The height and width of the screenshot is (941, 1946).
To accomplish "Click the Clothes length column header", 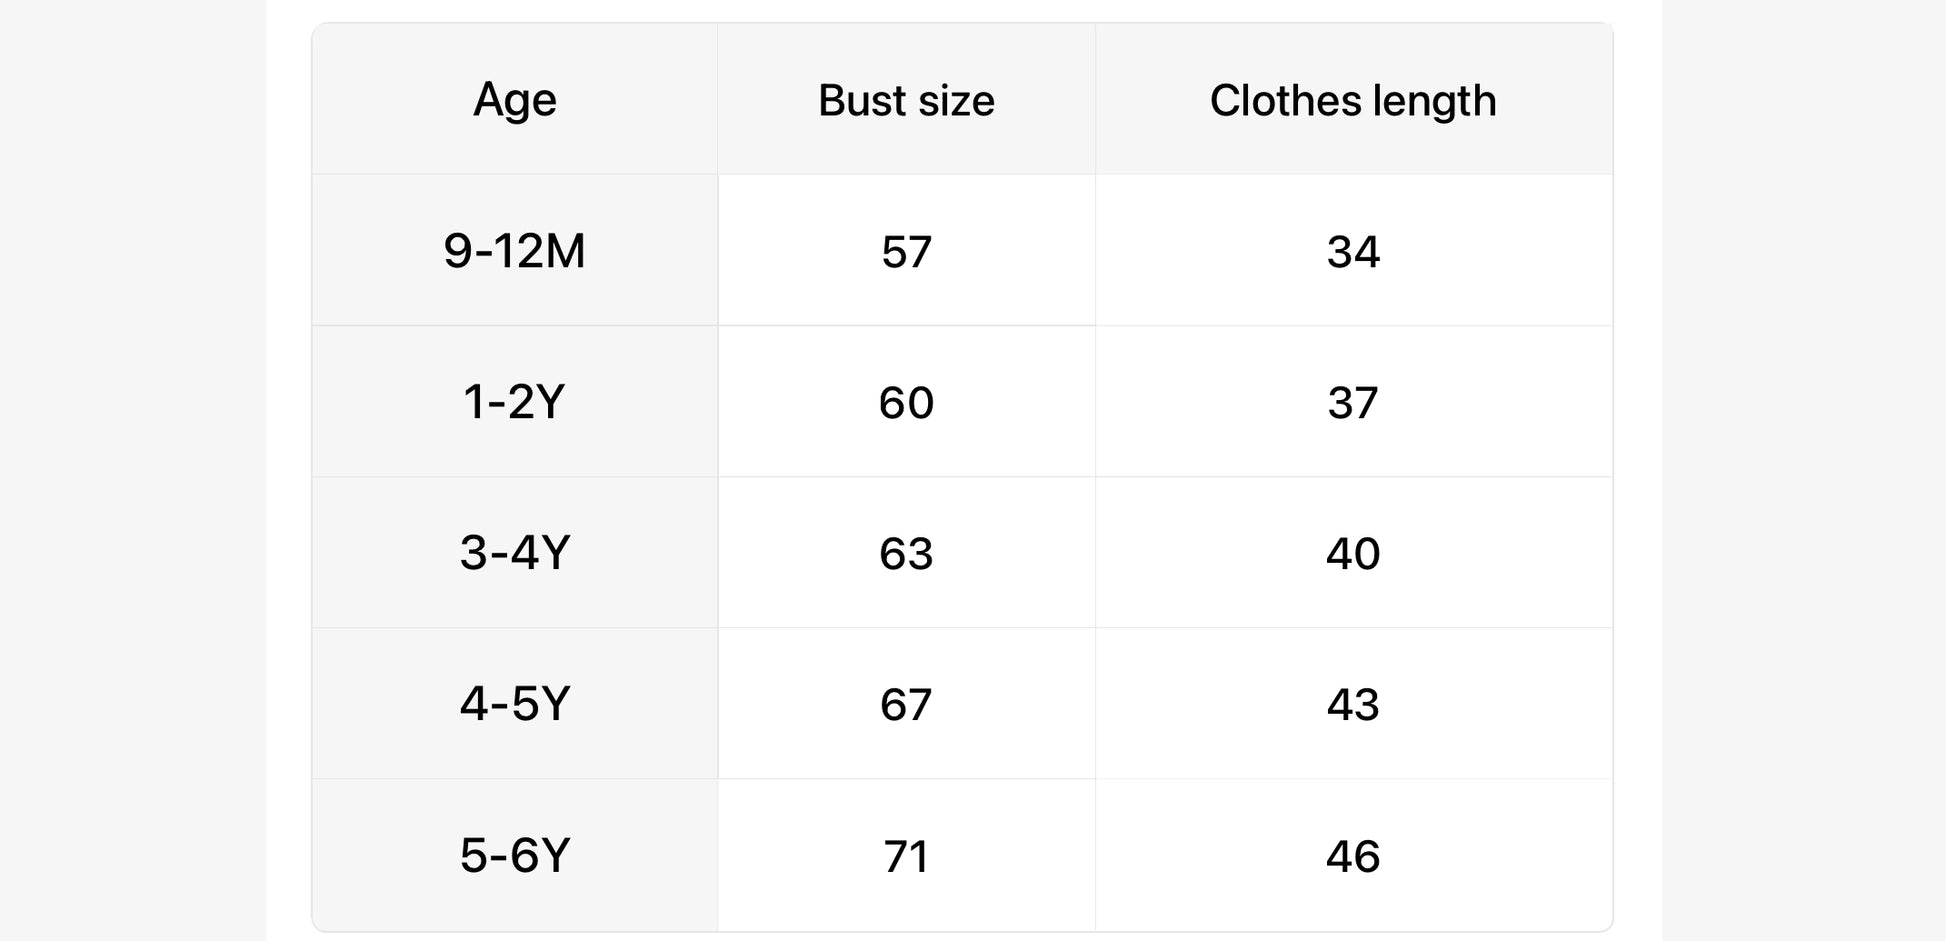I will pos(1353,100).
